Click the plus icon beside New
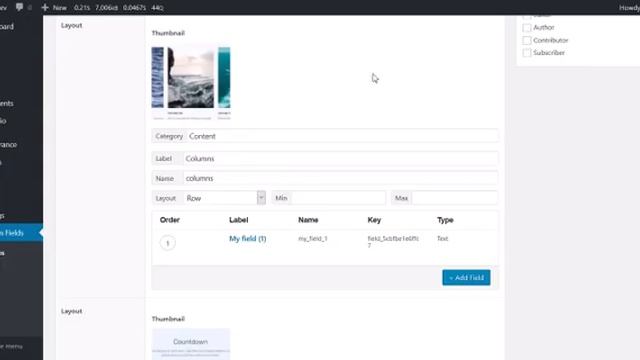Viewport: 640px width, 360px height. click(x=45, y=7)
